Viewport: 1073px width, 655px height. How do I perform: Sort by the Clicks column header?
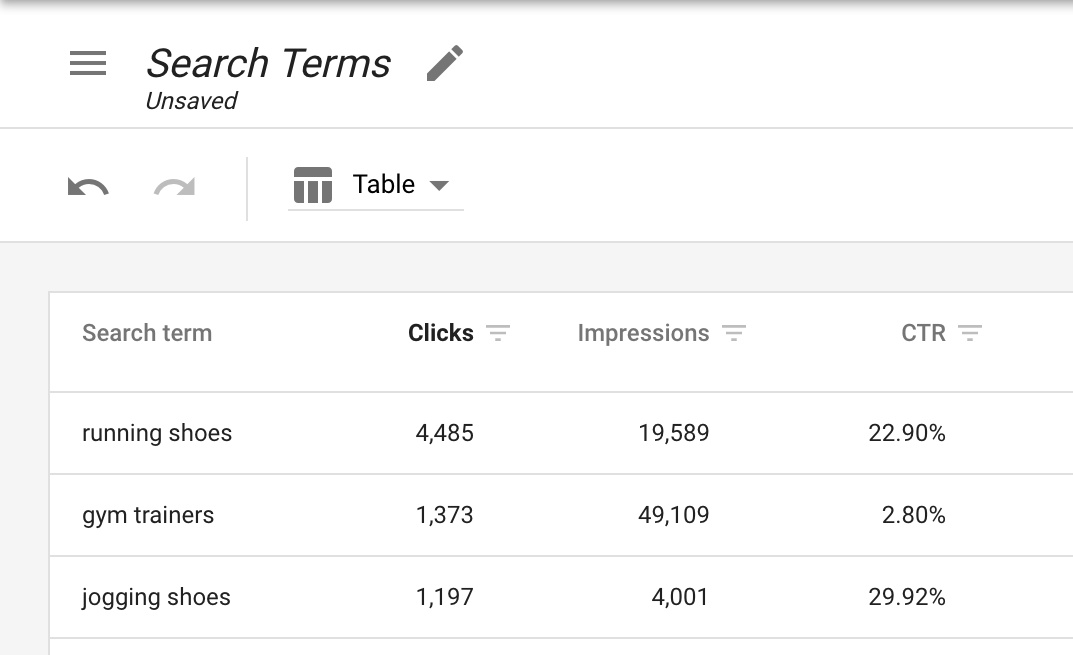441,333
